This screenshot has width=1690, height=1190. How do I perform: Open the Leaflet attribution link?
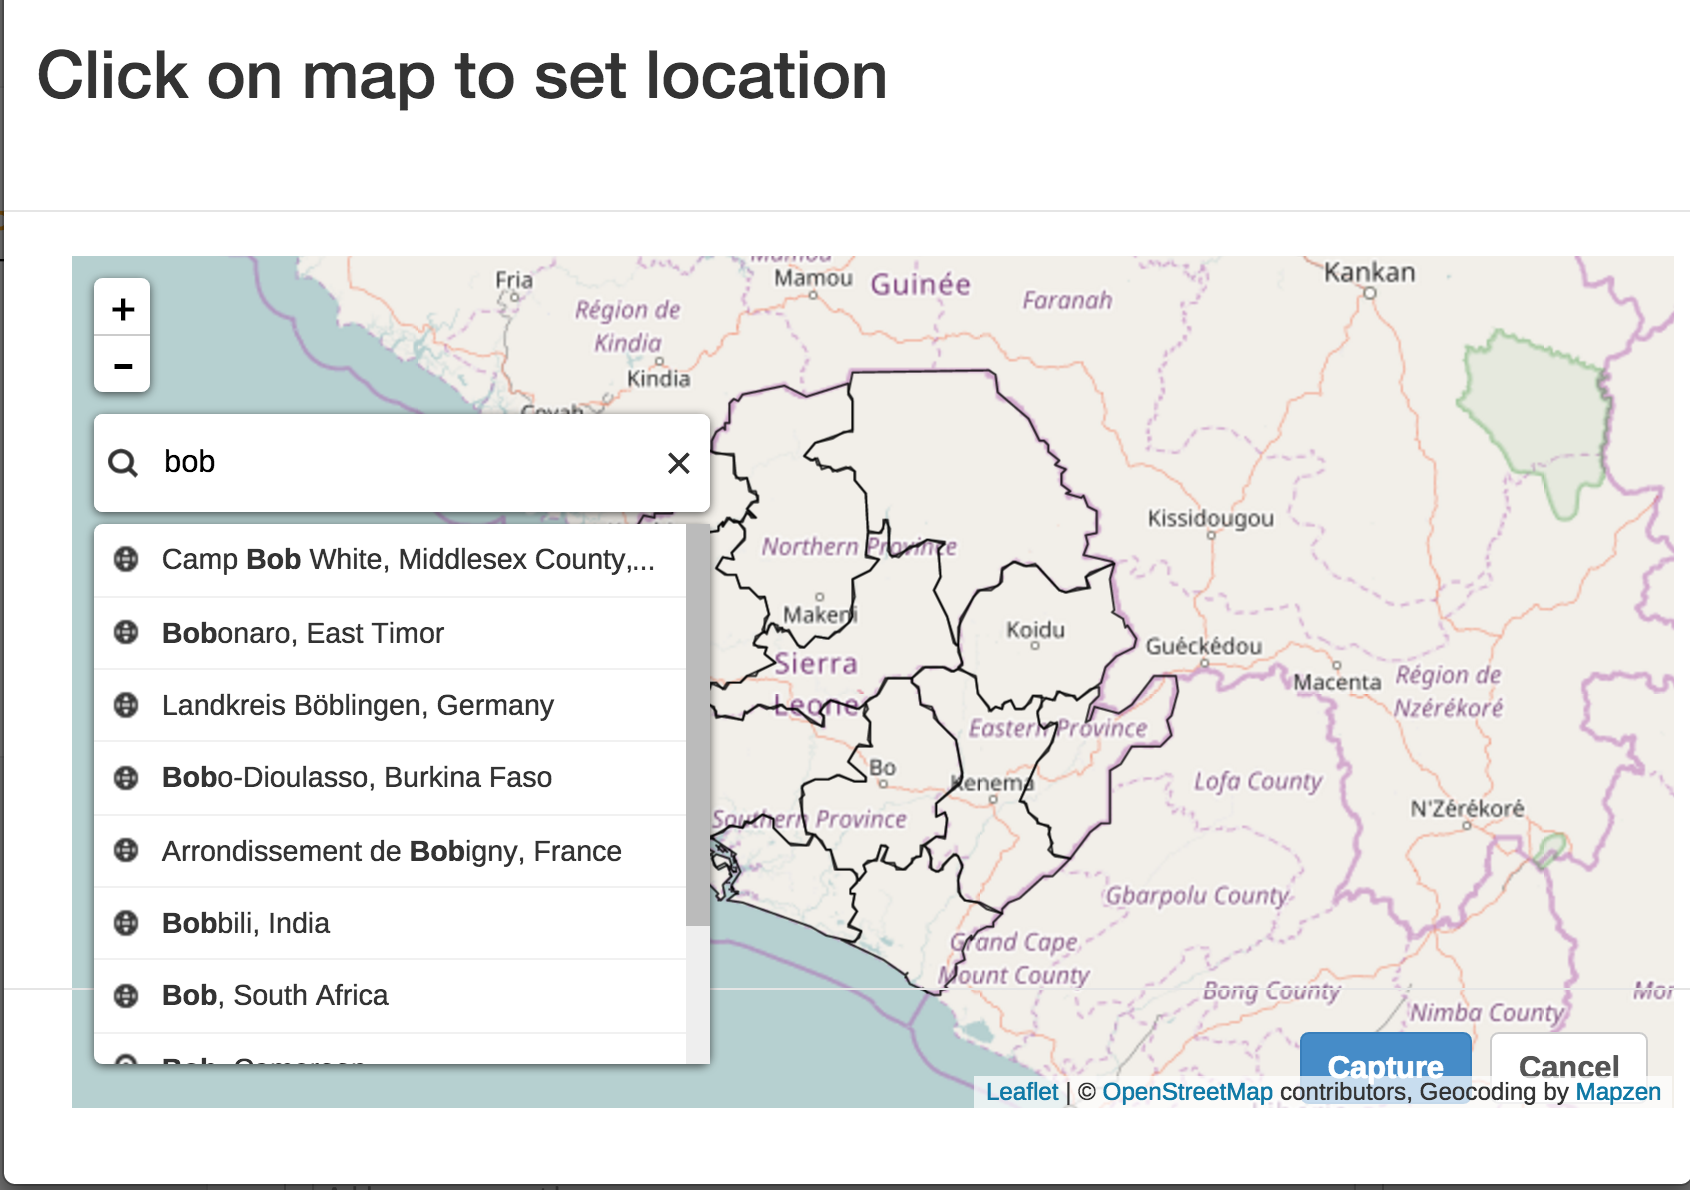[1021, 1091]
